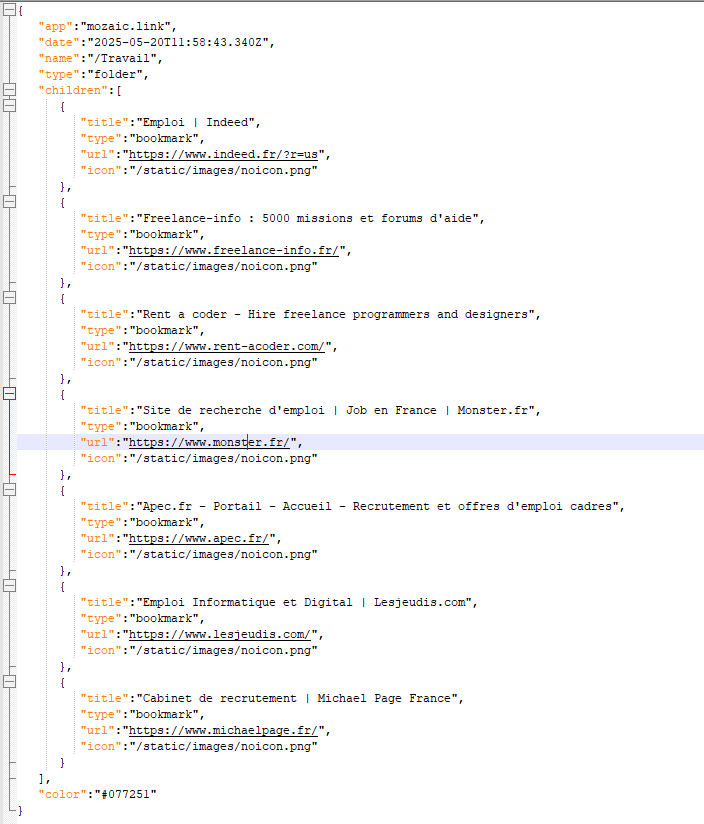The height and width of the screenshot is (824, 704).
Task: Open the www.monster.fr URL link
Action: click(x=209, y=442)
